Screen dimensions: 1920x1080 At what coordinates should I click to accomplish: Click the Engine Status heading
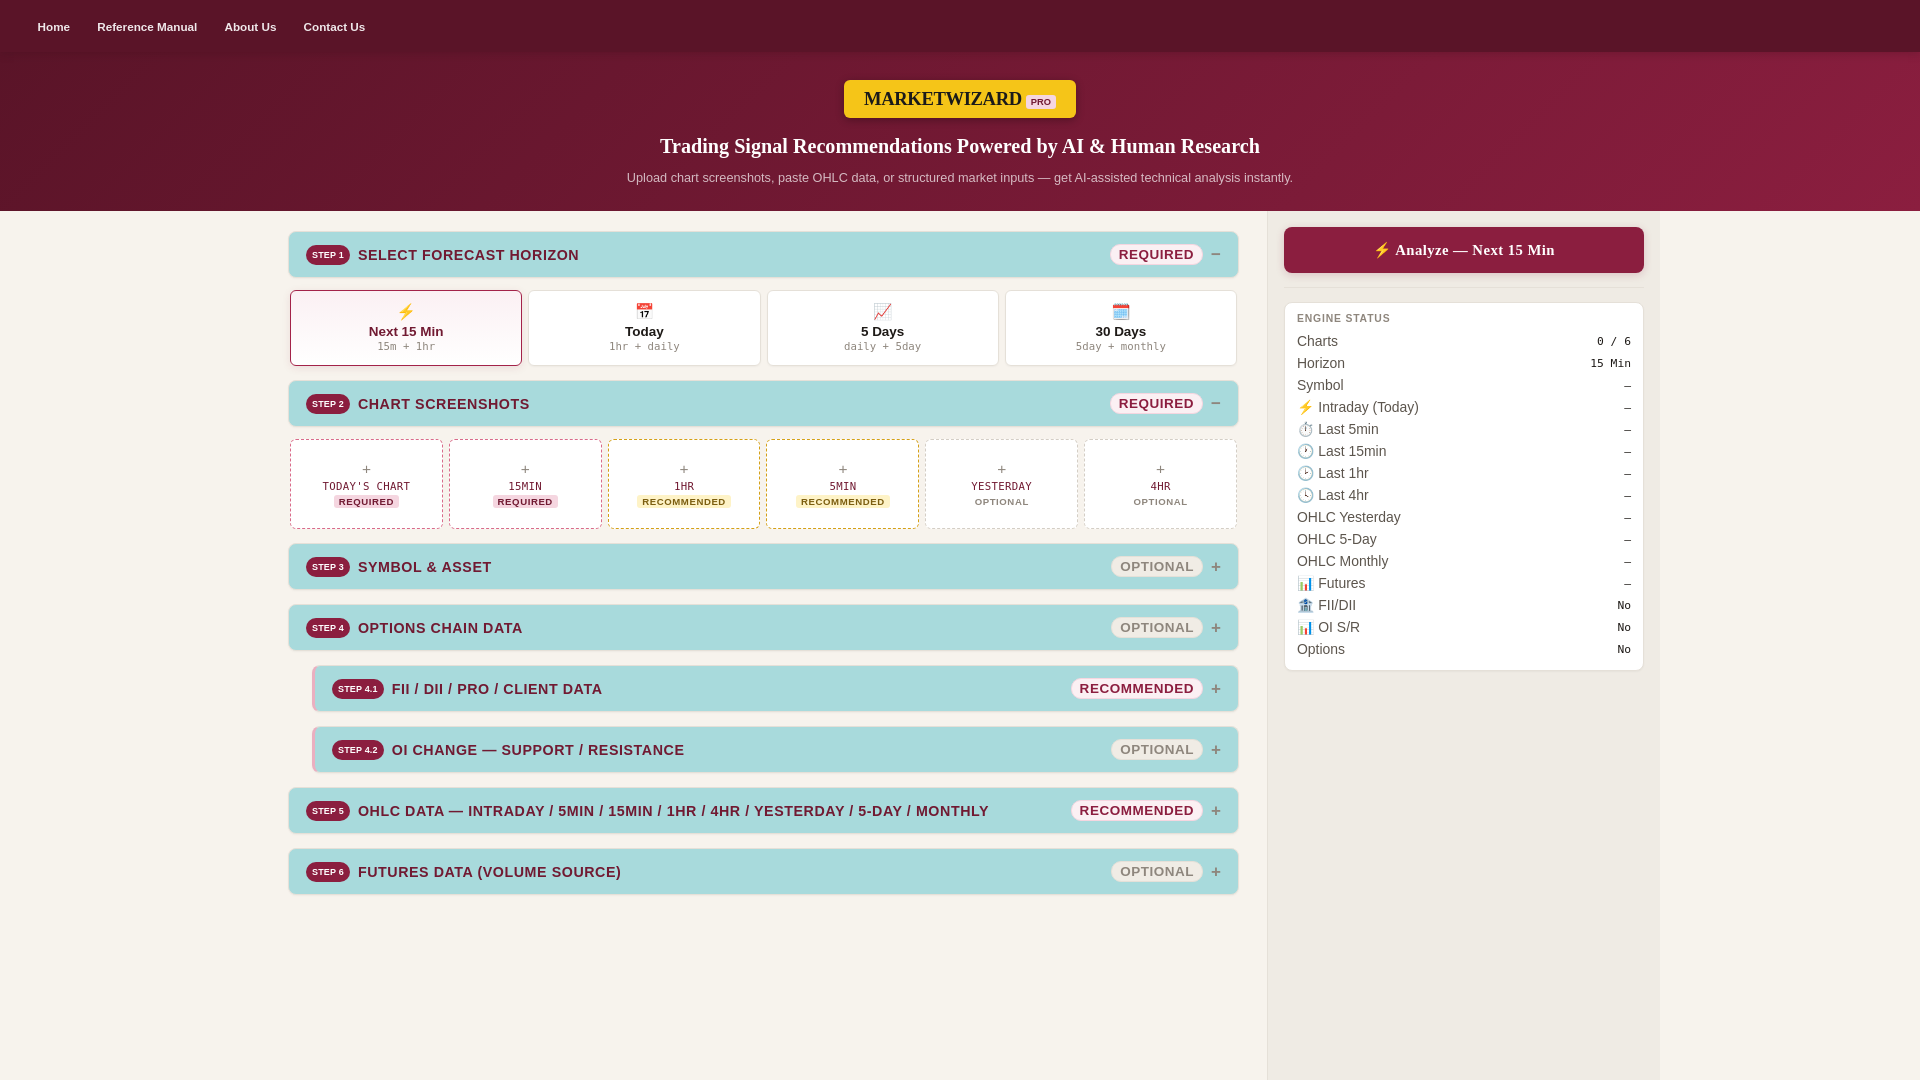tap(1343, 318)
